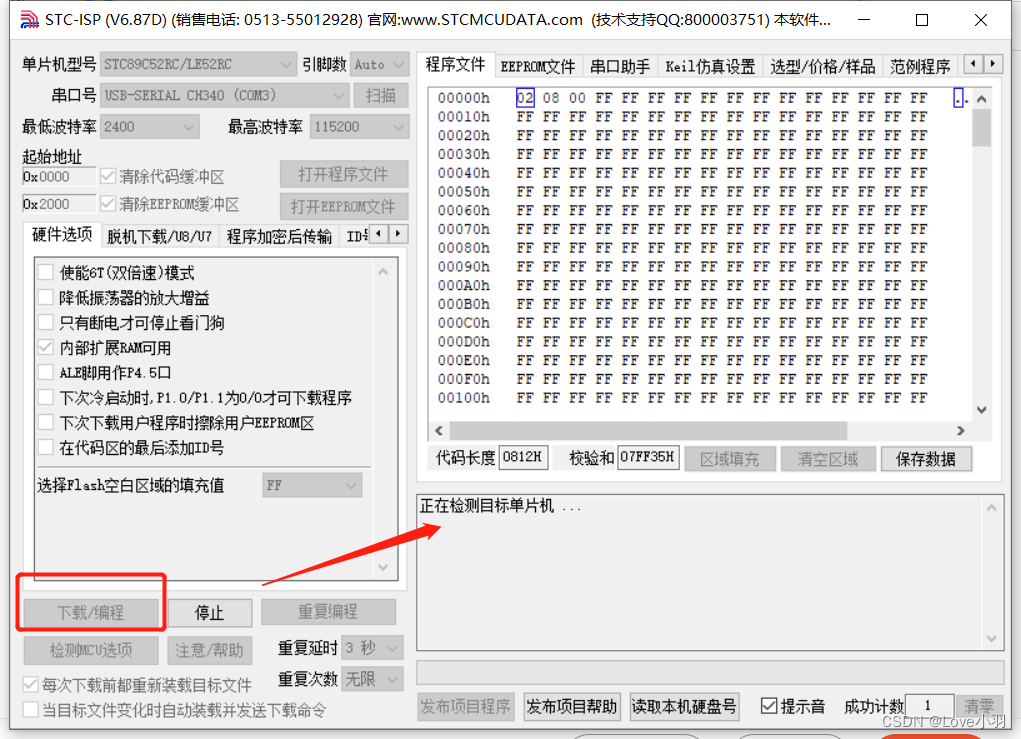The height and width of the screenshot is (739, 1021).
Task: Toggle 在代码区的最后添加ID号 checkbox
Action: click(x=46, y=447)
